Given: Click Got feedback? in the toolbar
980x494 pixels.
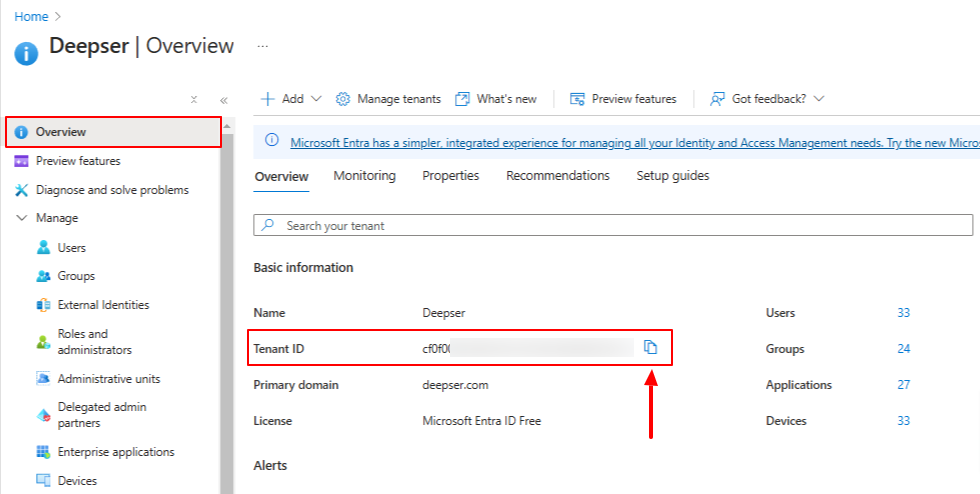Looking at the screenshot, I should click(x=769, y=99).
